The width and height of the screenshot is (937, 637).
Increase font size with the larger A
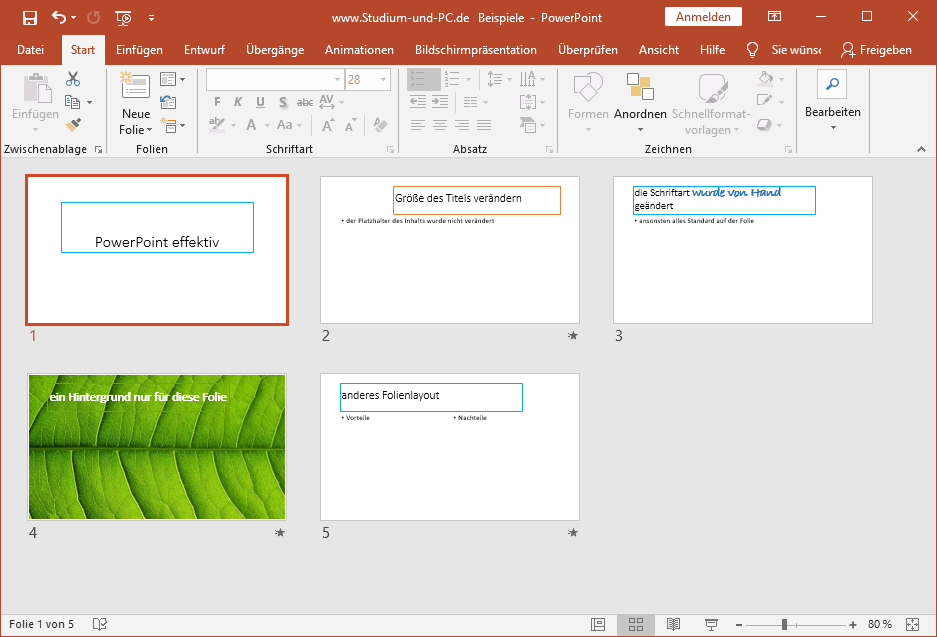point(327,125)
